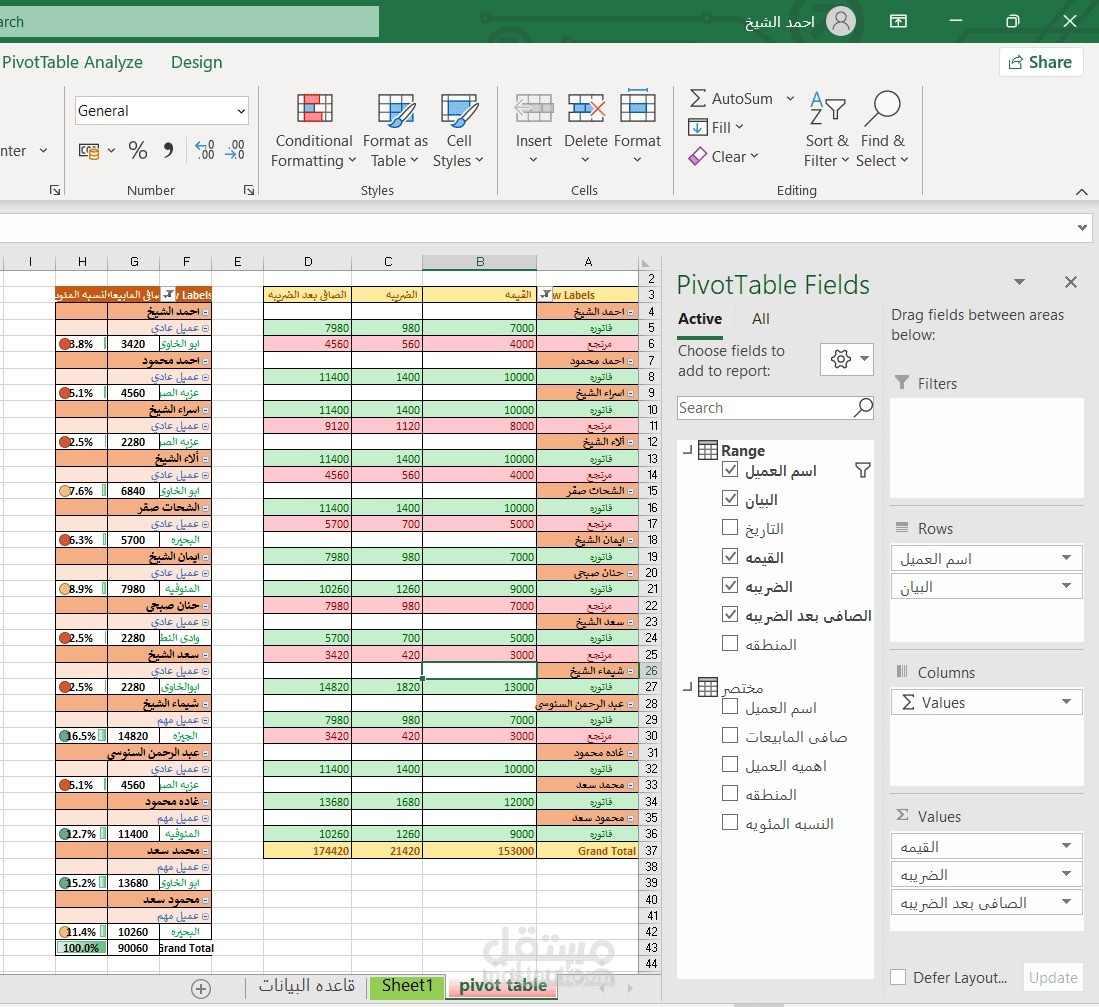Open Cell Styles gallery
Image resolution: width=1099 pixels, height=1007 pixels.
pyautogui.click(x=458, y=131)
